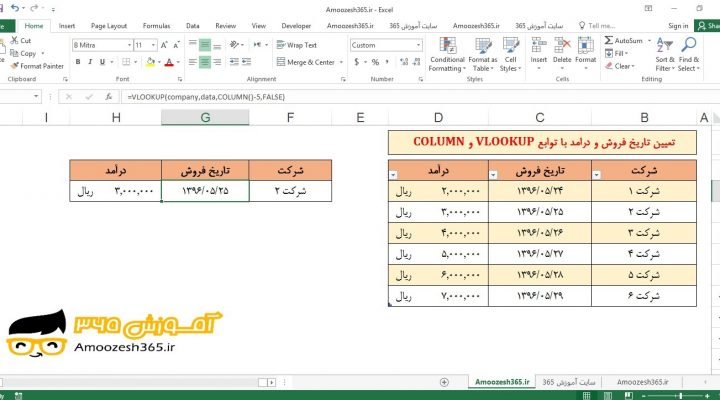Click the Increase Indent icon

[247, 62]
